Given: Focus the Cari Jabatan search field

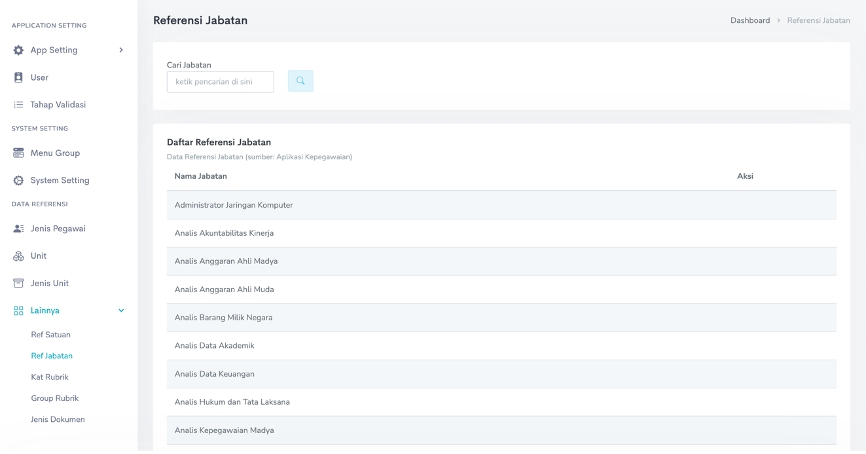Looking at the screenshot, I should coord(220,82).
